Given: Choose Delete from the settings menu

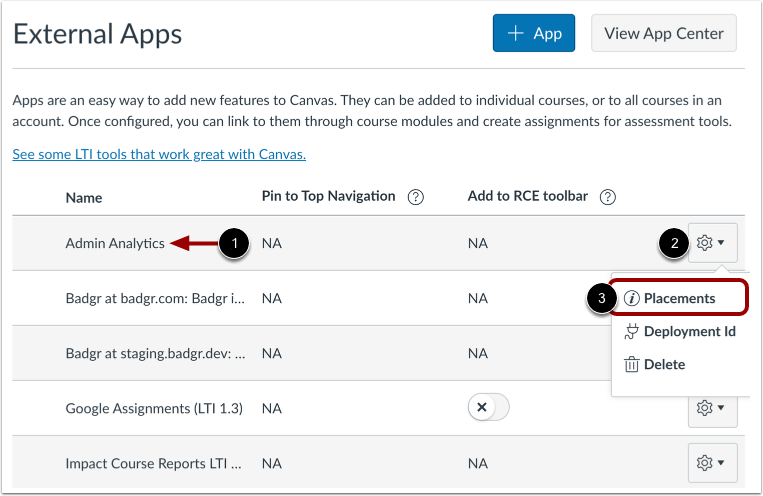Looking at the screenshot, I should pos(664,365).
